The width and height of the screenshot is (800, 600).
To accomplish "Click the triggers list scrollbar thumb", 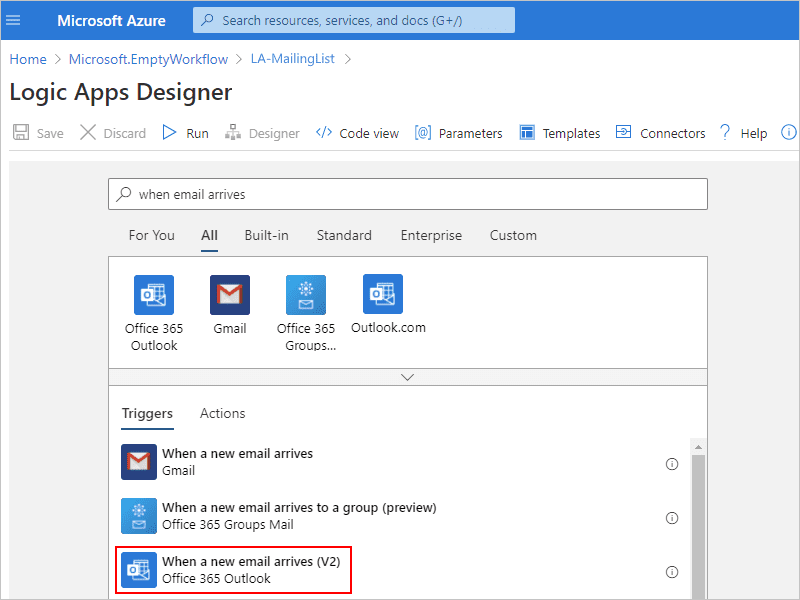I will click(x=698, y=527).
